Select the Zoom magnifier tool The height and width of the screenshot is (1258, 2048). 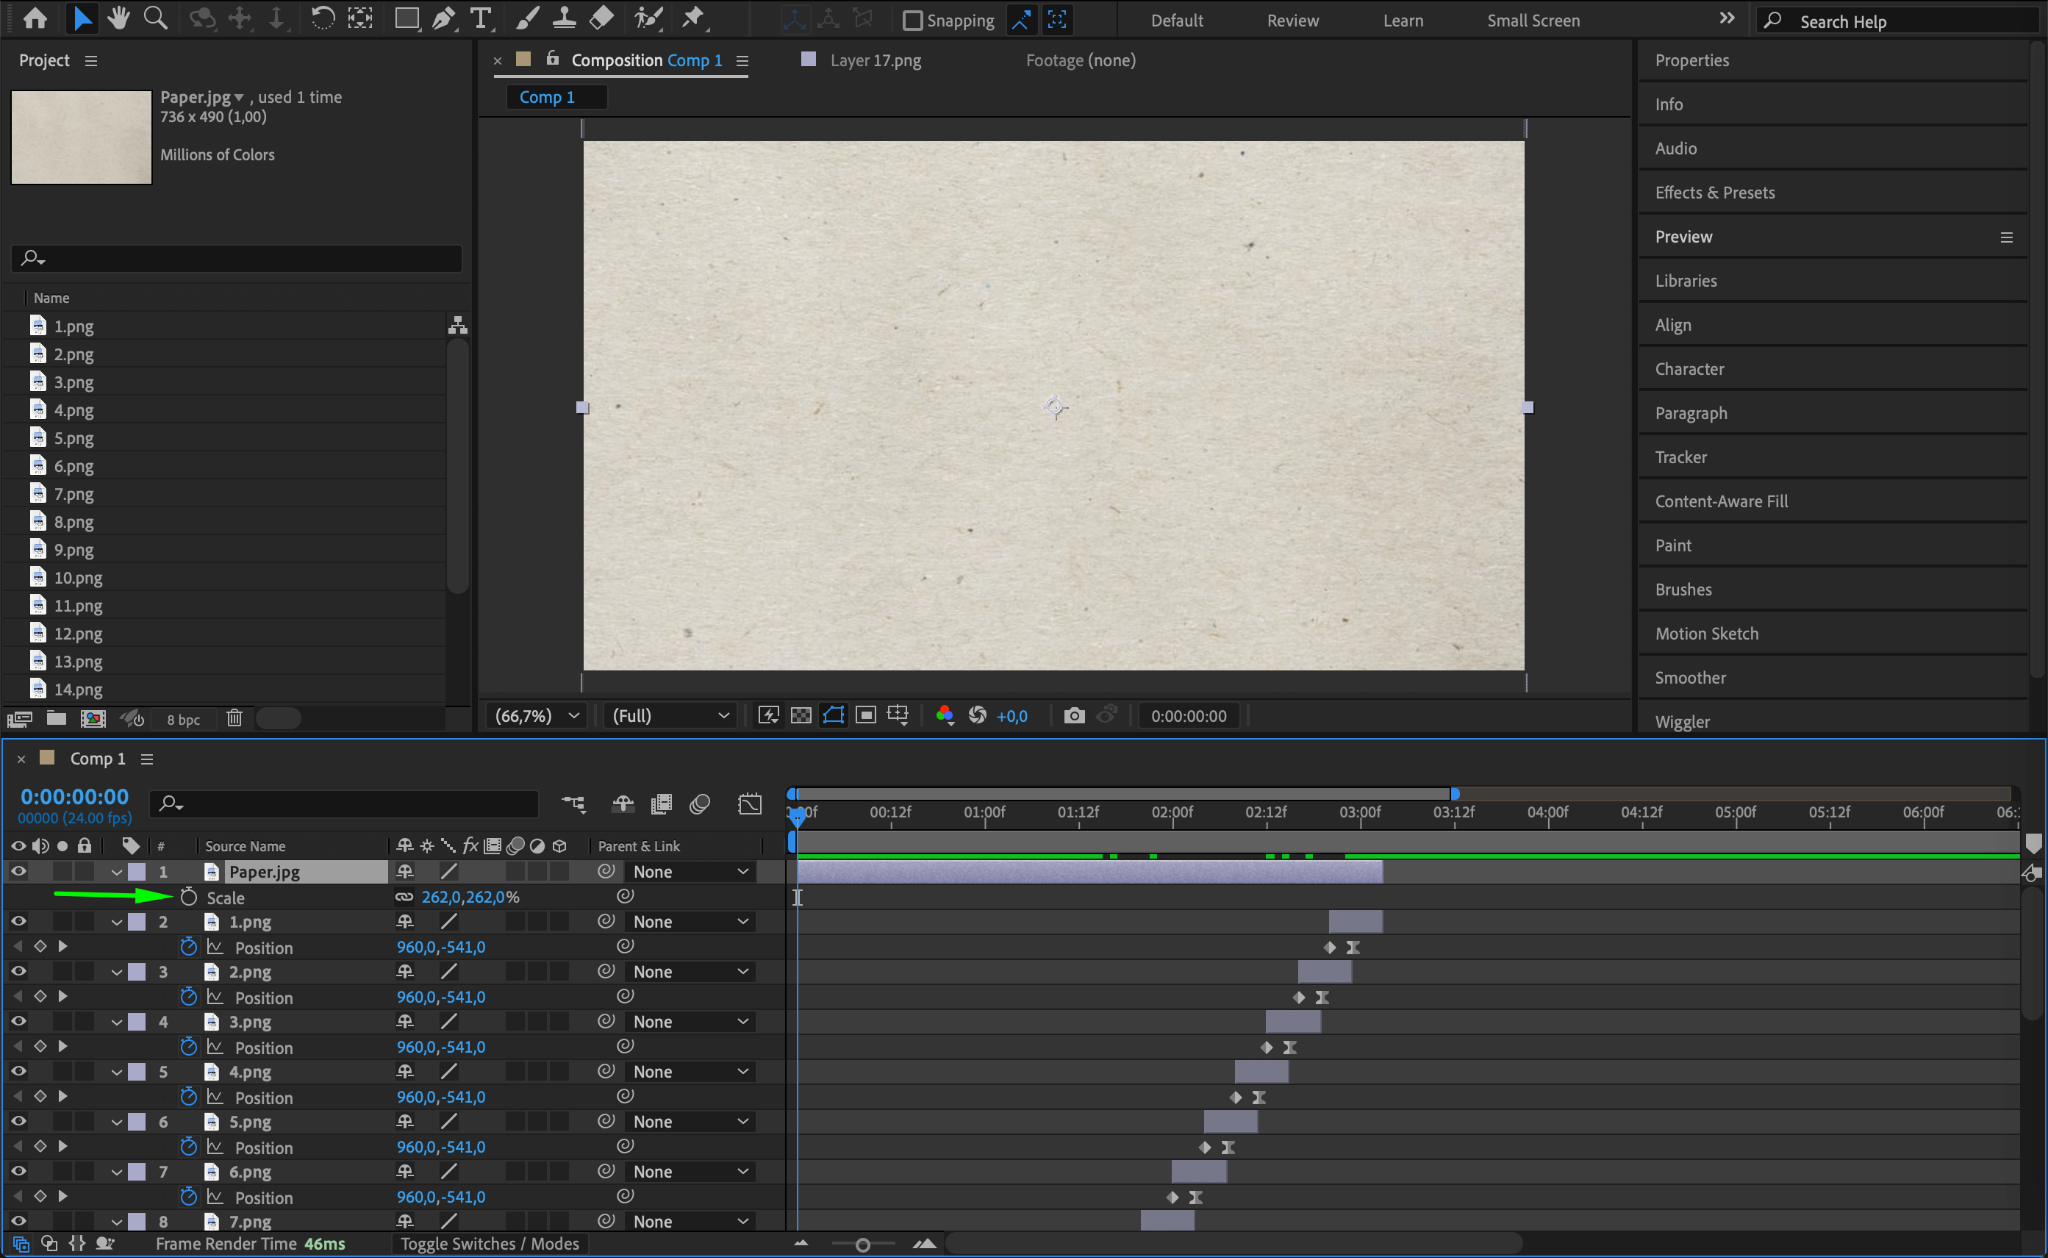155,18
